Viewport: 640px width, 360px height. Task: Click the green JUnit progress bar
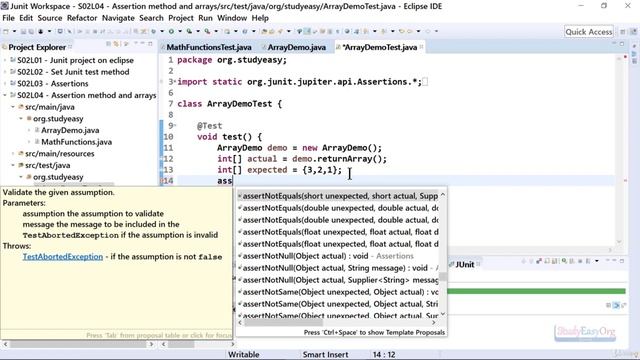tap(536, 291)
